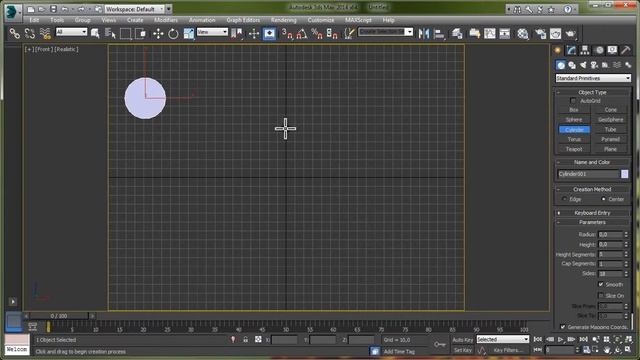Select the Cameras category icon
The width and height of the screenshot is (640, 360).
594,65
